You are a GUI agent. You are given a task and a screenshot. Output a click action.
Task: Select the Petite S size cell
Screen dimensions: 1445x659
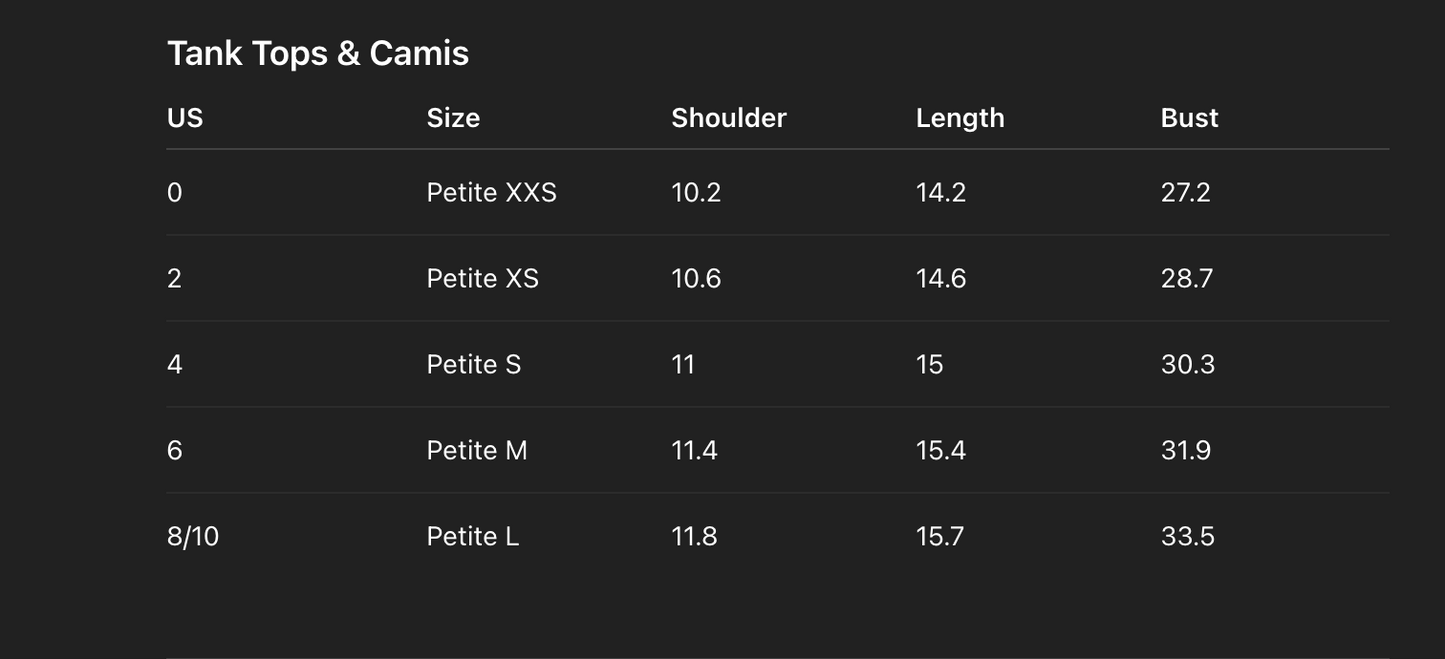pyautogui.click(x=473, y=364)
